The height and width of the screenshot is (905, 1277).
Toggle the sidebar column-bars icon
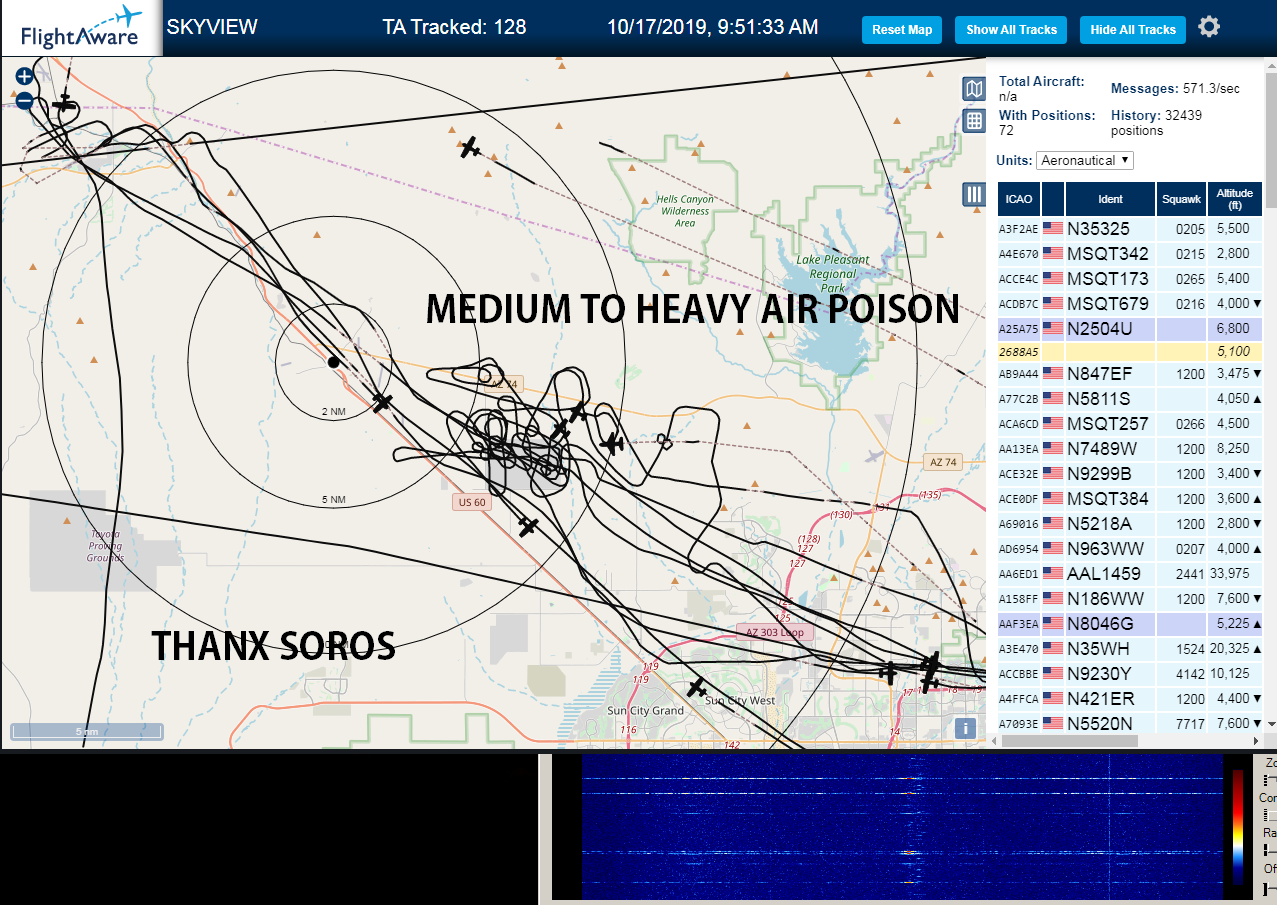[974, 194]
